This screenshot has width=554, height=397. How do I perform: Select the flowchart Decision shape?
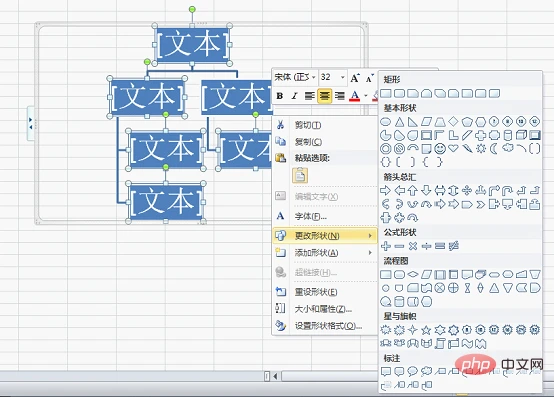tap(413, 274)
